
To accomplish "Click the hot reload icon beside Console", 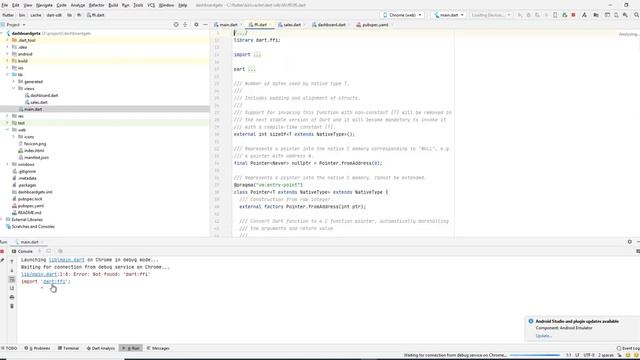I will (40, 251).
